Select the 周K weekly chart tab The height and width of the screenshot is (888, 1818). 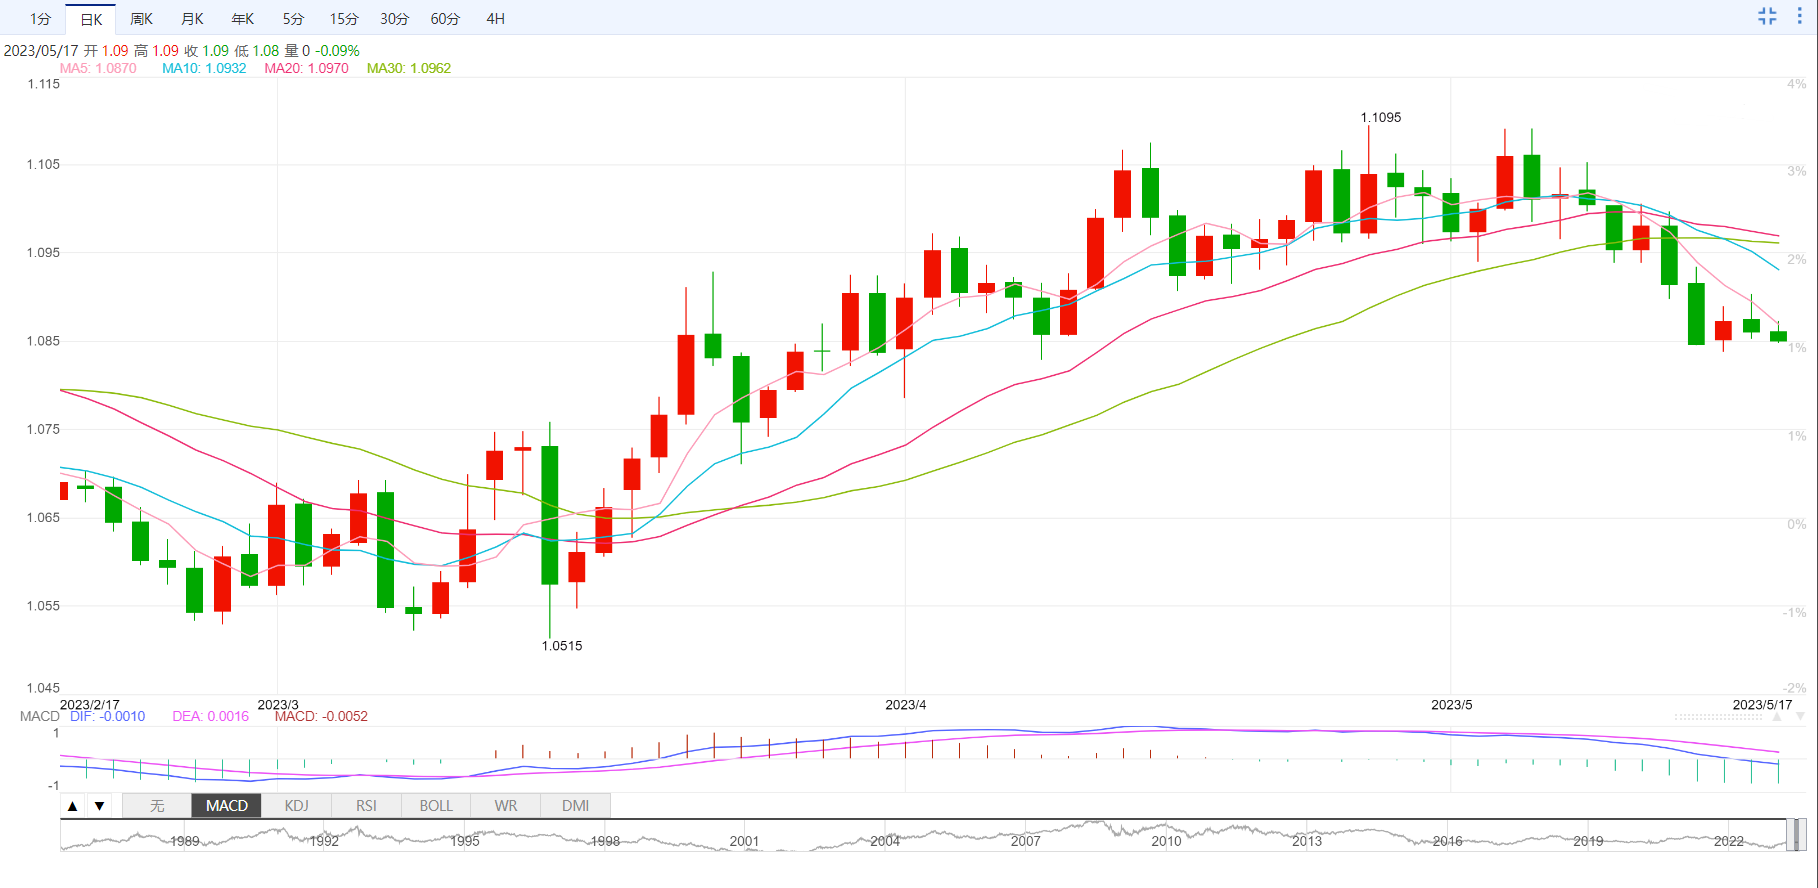pos(141,19)
